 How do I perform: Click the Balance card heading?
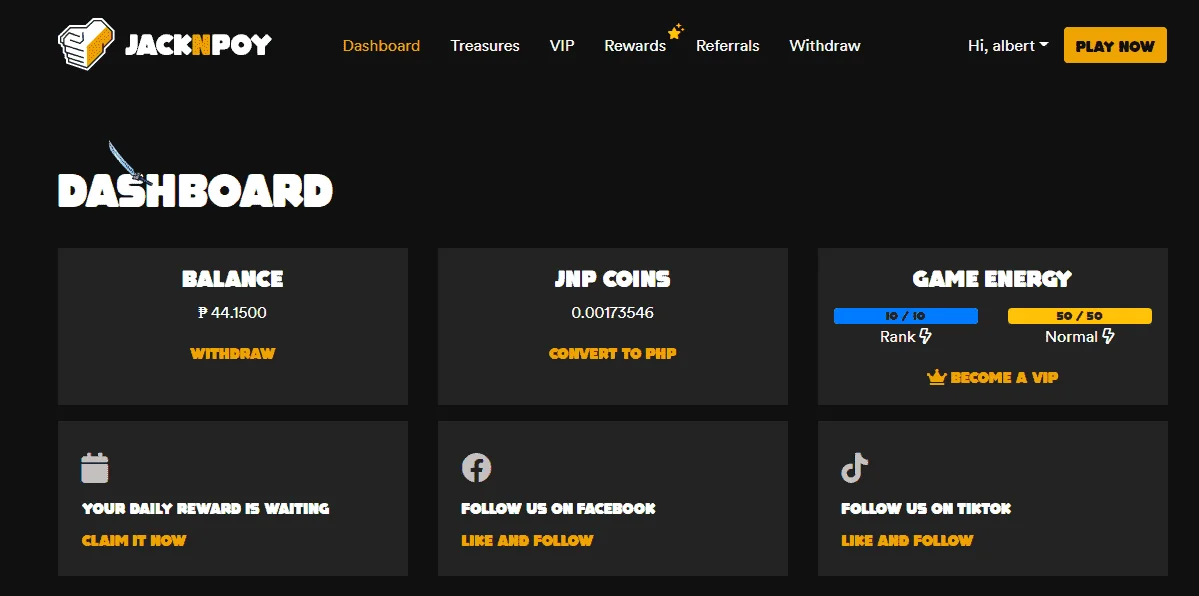[232, 278]
